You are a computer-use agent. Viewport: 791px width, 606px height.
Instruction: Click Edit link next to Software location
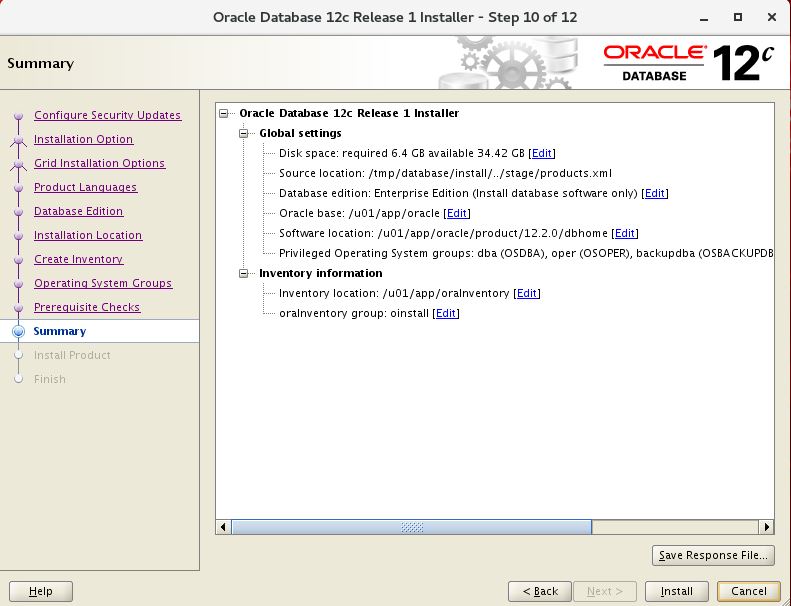pyautogui.click(x=625, y=233)
